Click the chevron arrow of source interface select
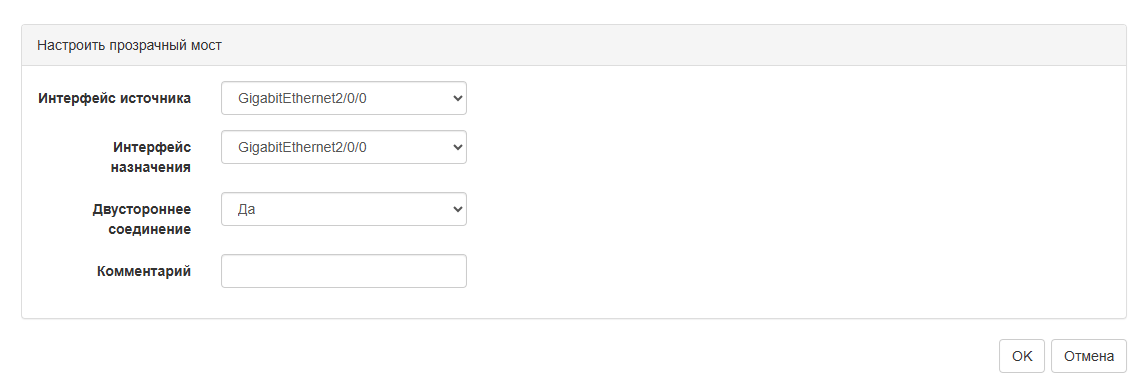This screenshot has width=1131, height=385. click(457, 99)
